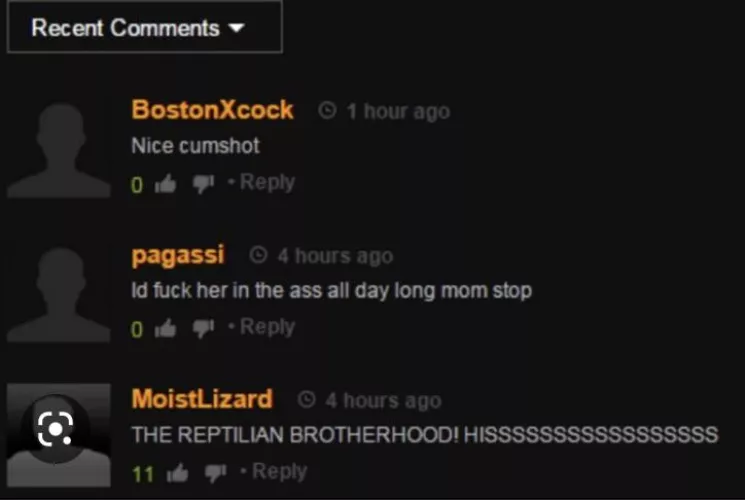The height and width of the screenshot is (500, 745).
Task: Click the 4 hours ago timestamp next to pagassi
Action: pyautogui.click(x=335, y=257)
